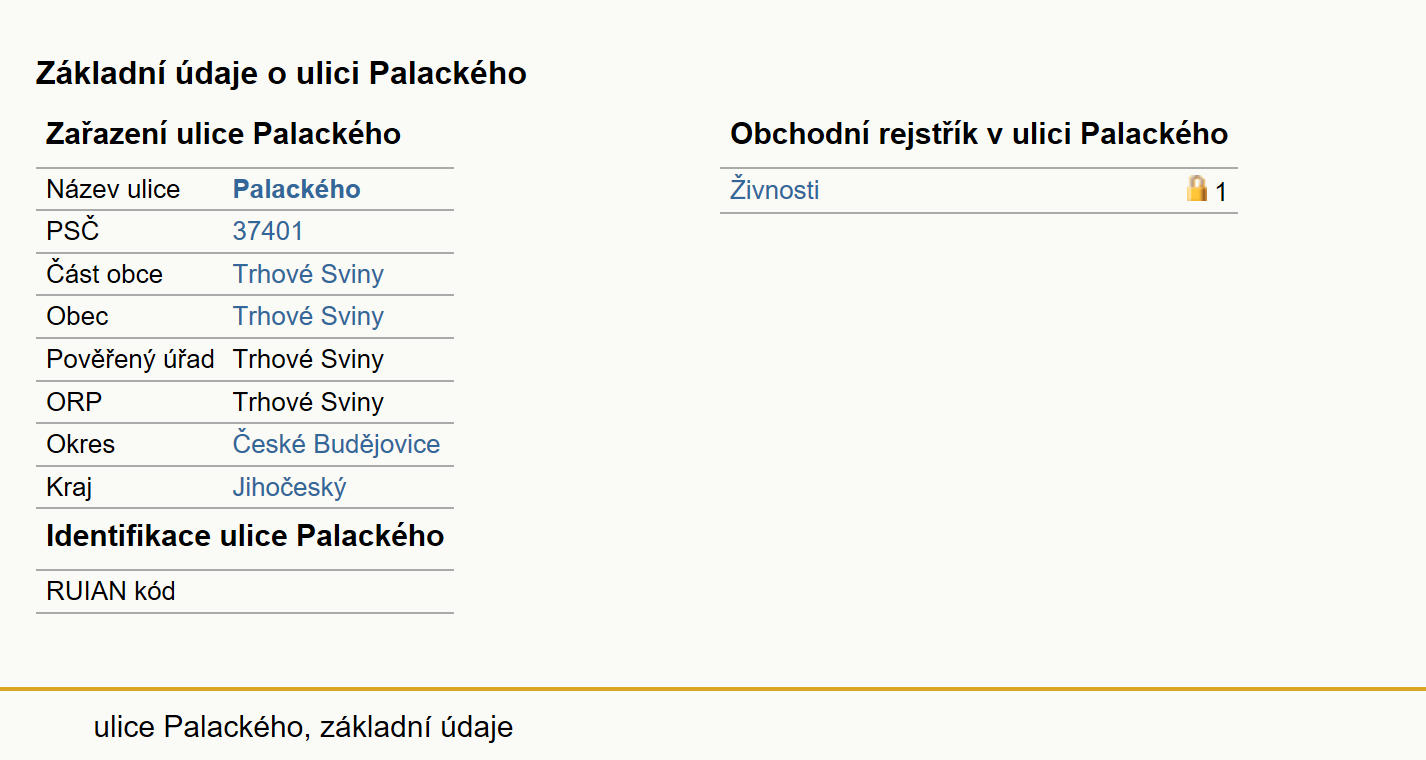Click the RUIAN kód row label

[111, 592]
